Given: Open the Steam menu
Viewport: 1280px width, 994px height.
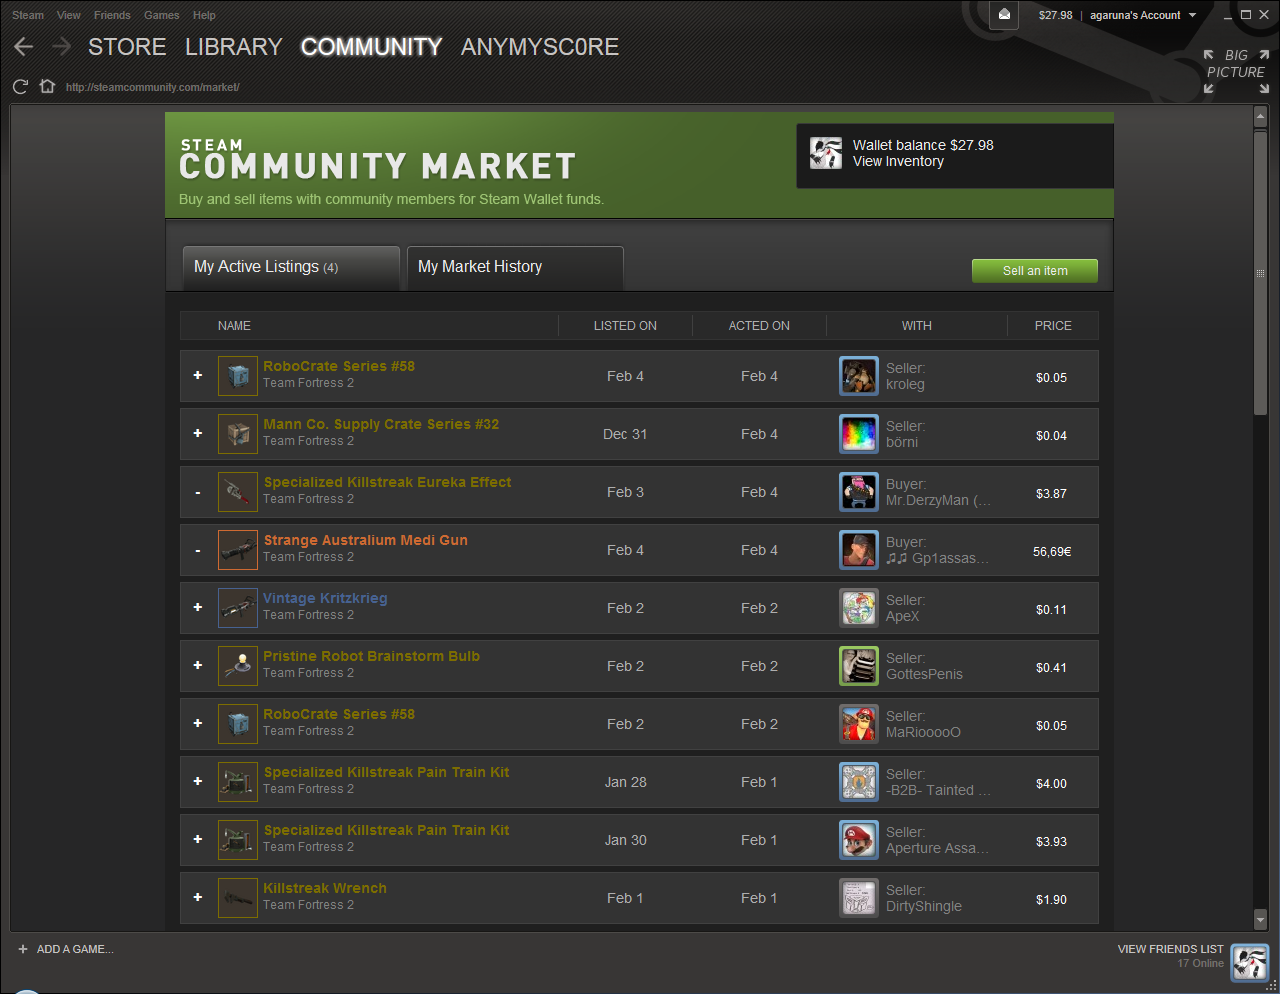Looking at the screenshot, I should 28,15.
